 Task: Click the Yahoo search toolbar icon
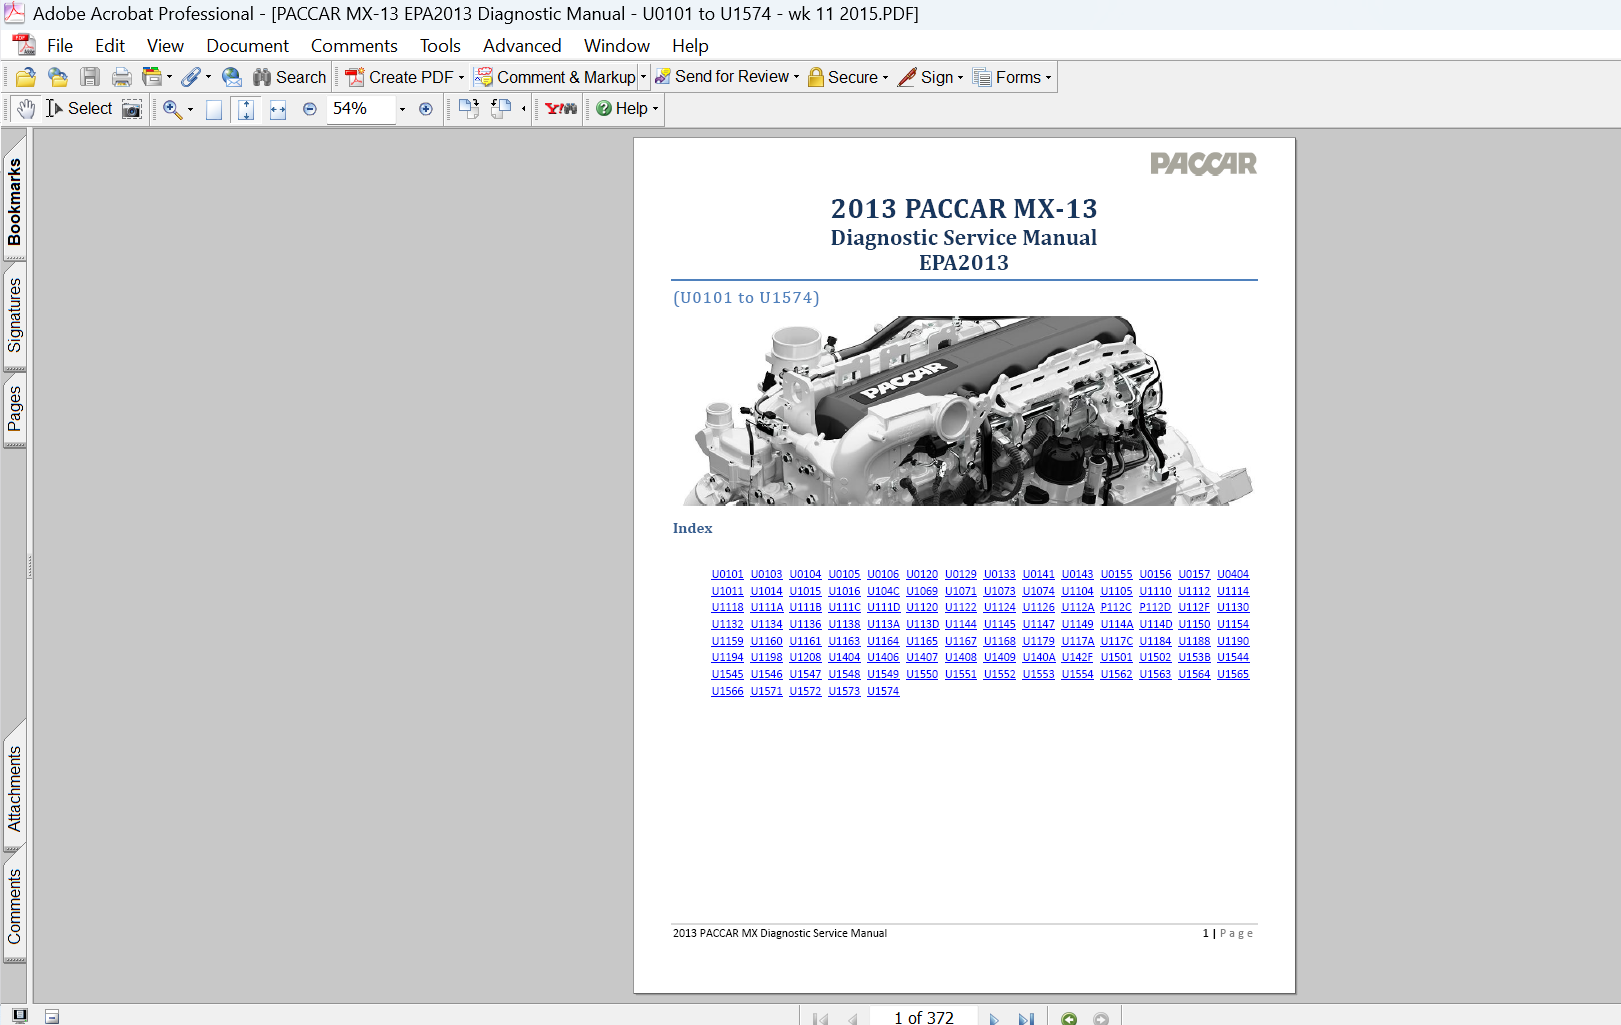coord(561,108)
